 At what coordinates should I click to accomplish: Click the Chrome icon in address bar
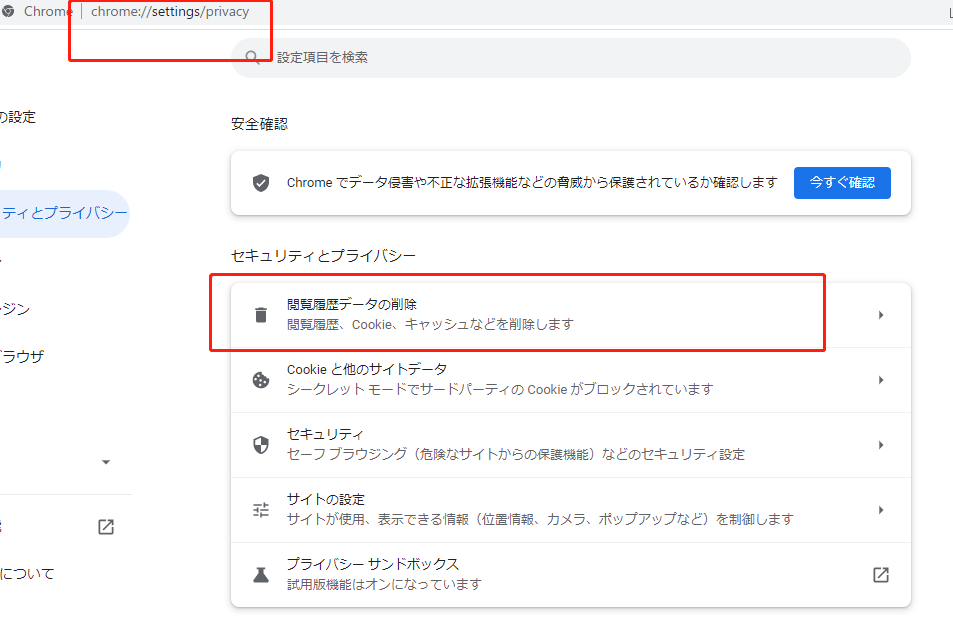pyautogui.click(x=8, y=11)
